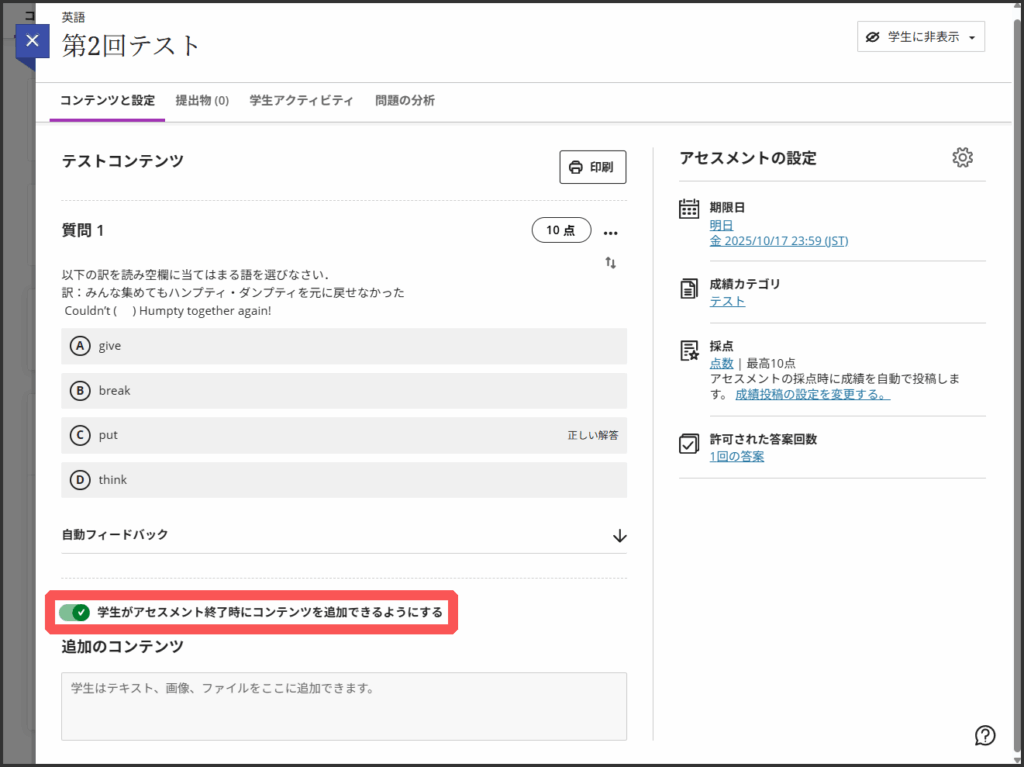
Task: Open the 問題の分析 tab
Action: point(405,101)
